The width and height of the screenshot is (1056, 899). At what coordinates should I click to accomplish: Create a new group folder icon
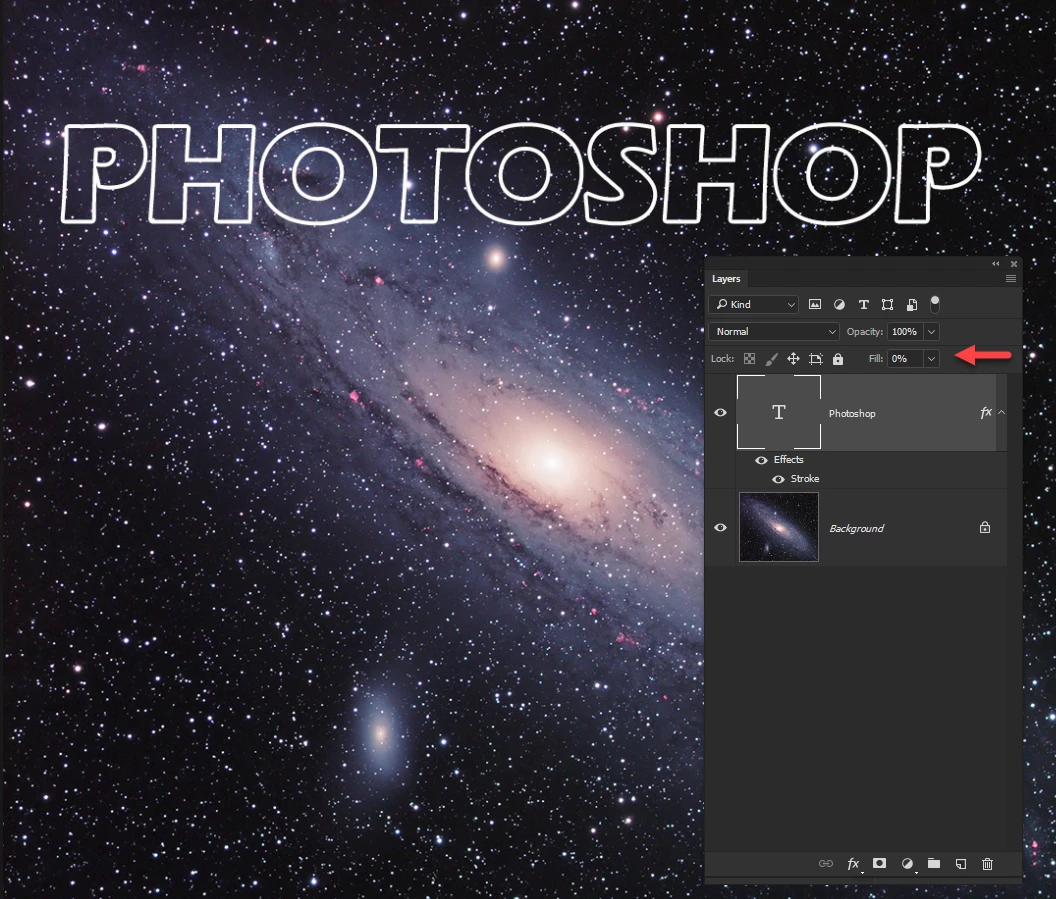point(933,863)
